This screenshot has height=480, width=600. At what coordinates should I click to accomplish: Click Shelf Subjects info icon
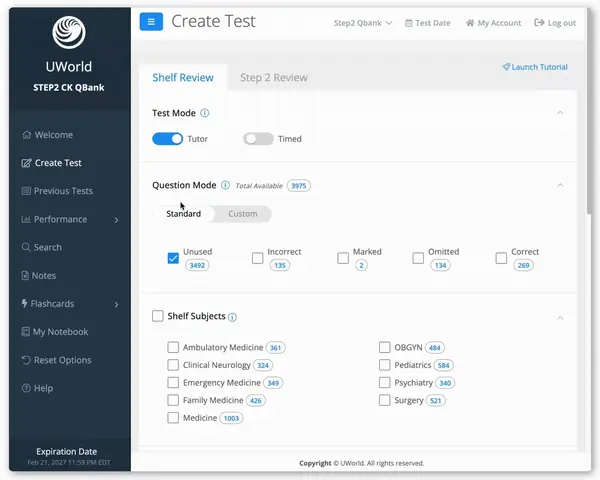[x=232, y=317]
